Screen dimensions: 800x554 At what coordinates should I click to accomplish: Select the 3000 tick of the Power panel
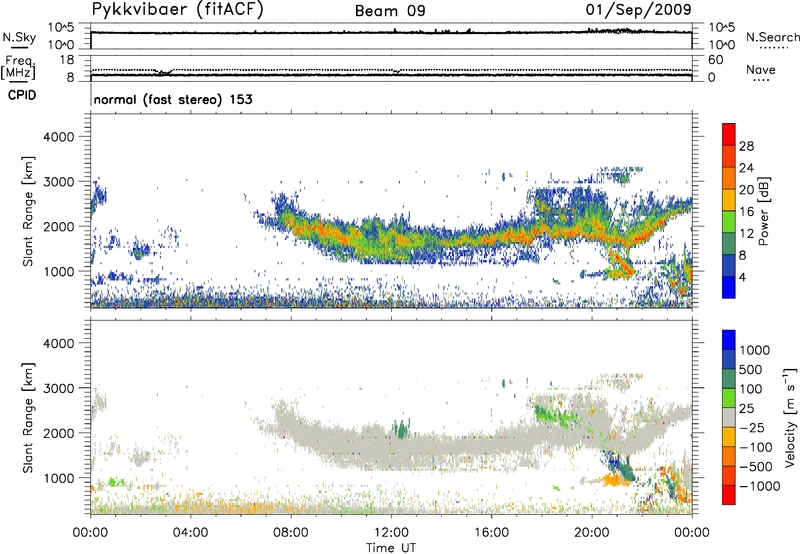tap(59, 182)
